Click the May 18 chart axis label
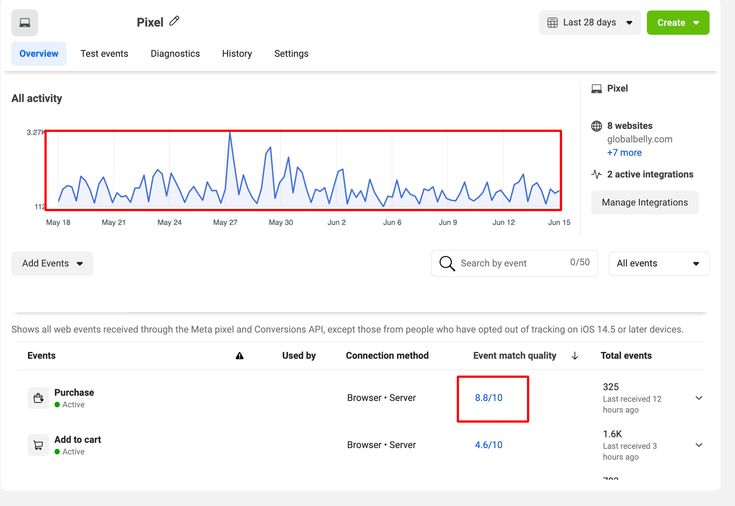The height and width of the screenshot is (506, 735). [58, 222]
